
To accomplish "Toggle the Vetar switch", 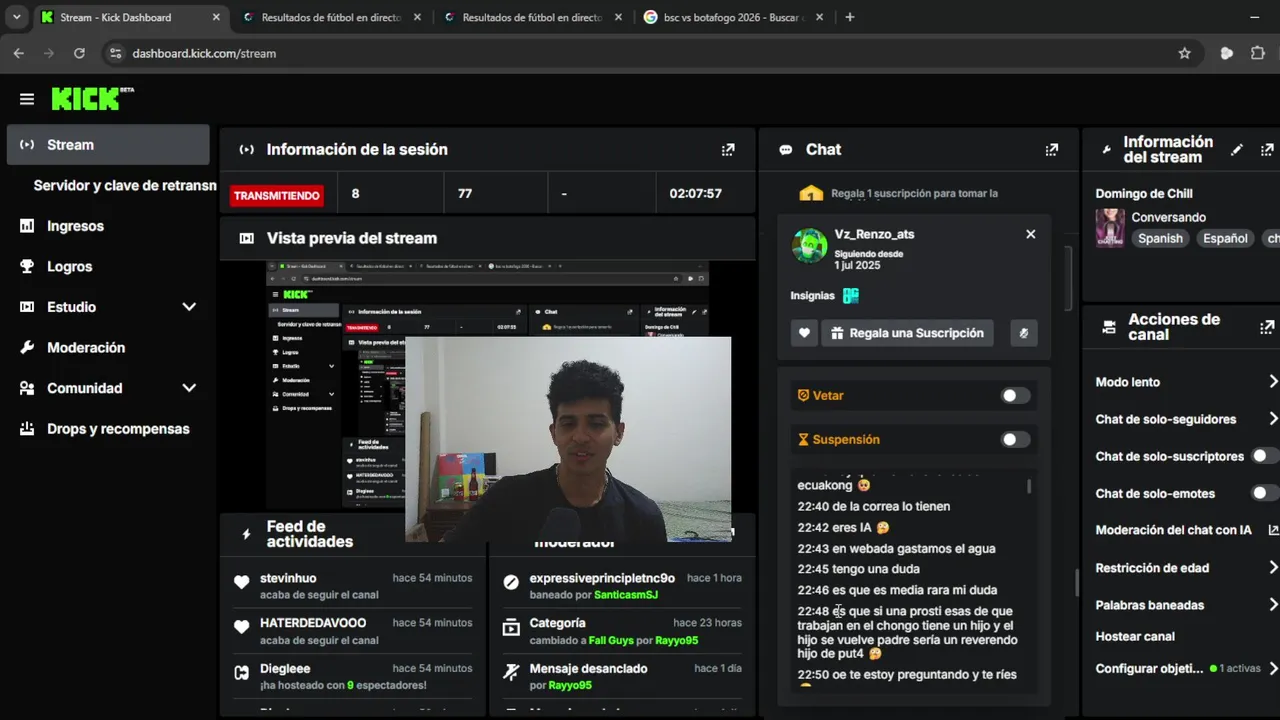I will (1016, 396).
